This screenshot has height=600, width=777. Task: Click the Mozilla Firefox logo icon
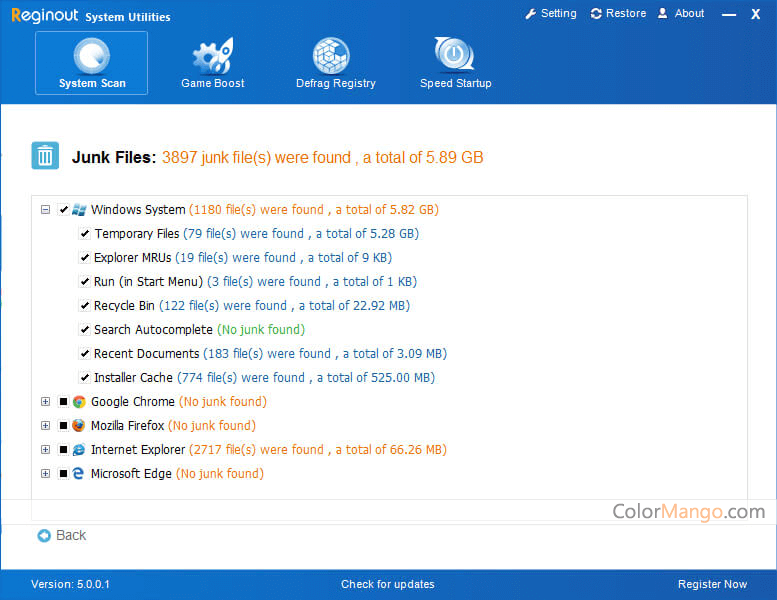(x=79, y=426)
